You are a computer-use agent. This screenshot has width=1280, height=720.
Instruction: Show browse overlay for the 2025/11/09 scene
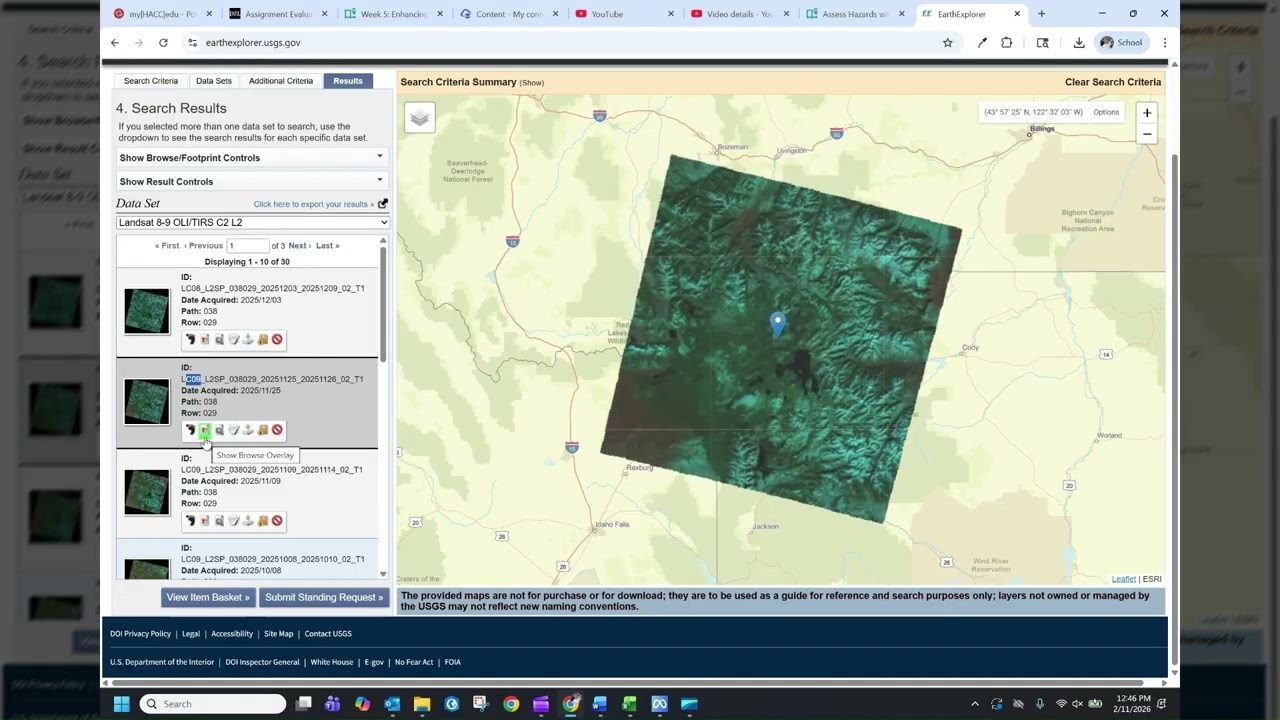tap(205, 521)
